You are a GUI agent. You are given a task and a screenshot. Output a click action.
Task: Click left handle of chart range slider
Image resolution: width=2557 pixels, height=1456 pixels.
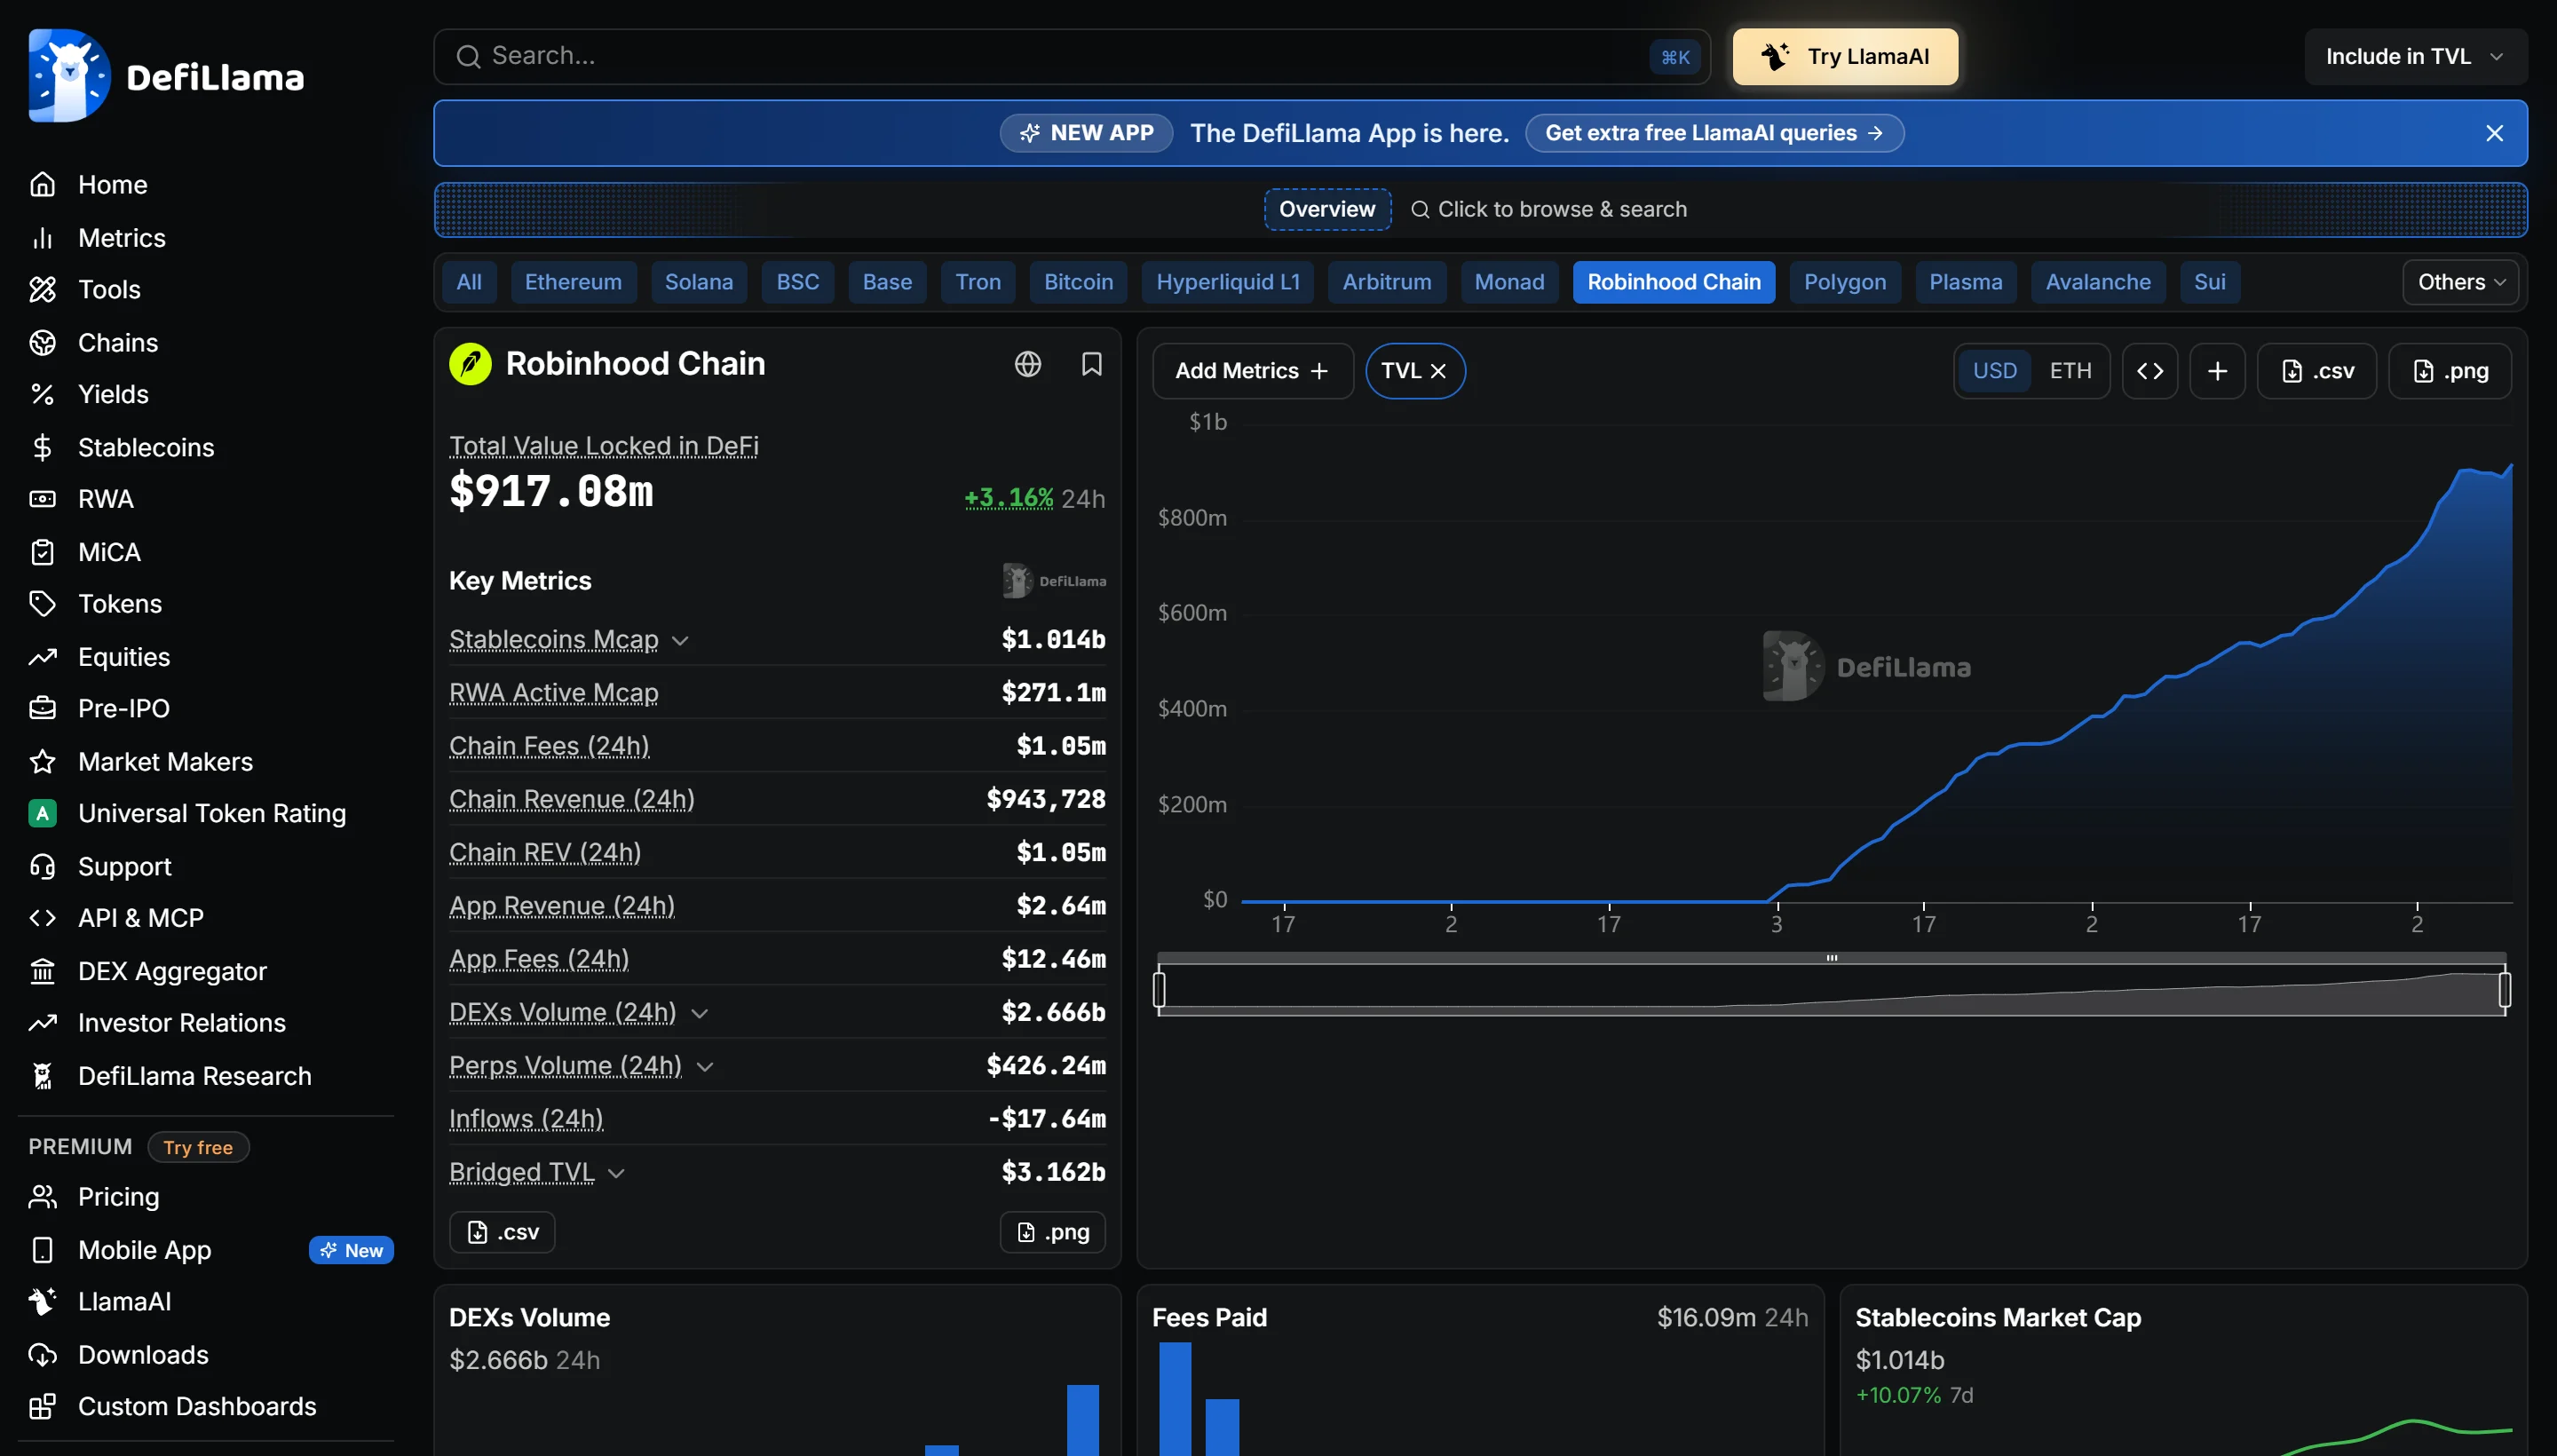tap(1159, 990)
